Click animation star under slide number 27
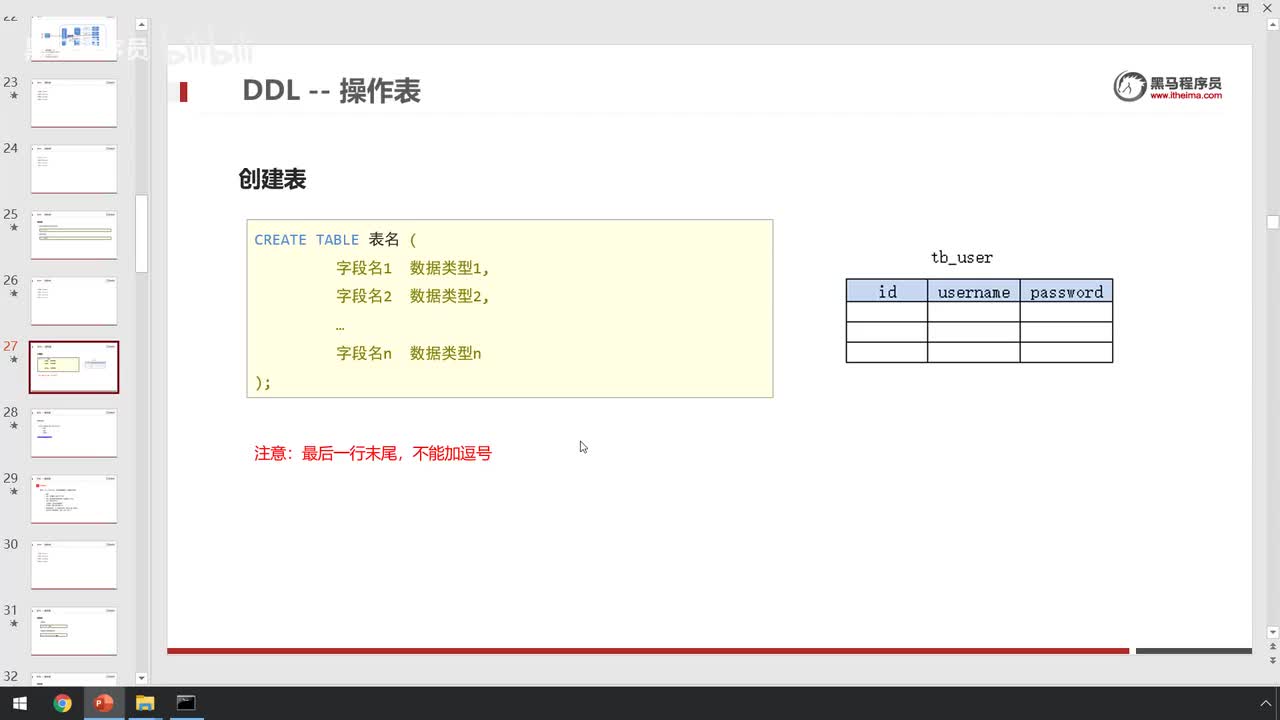This screenshot has height=720, width=1280. coord(13,360)
